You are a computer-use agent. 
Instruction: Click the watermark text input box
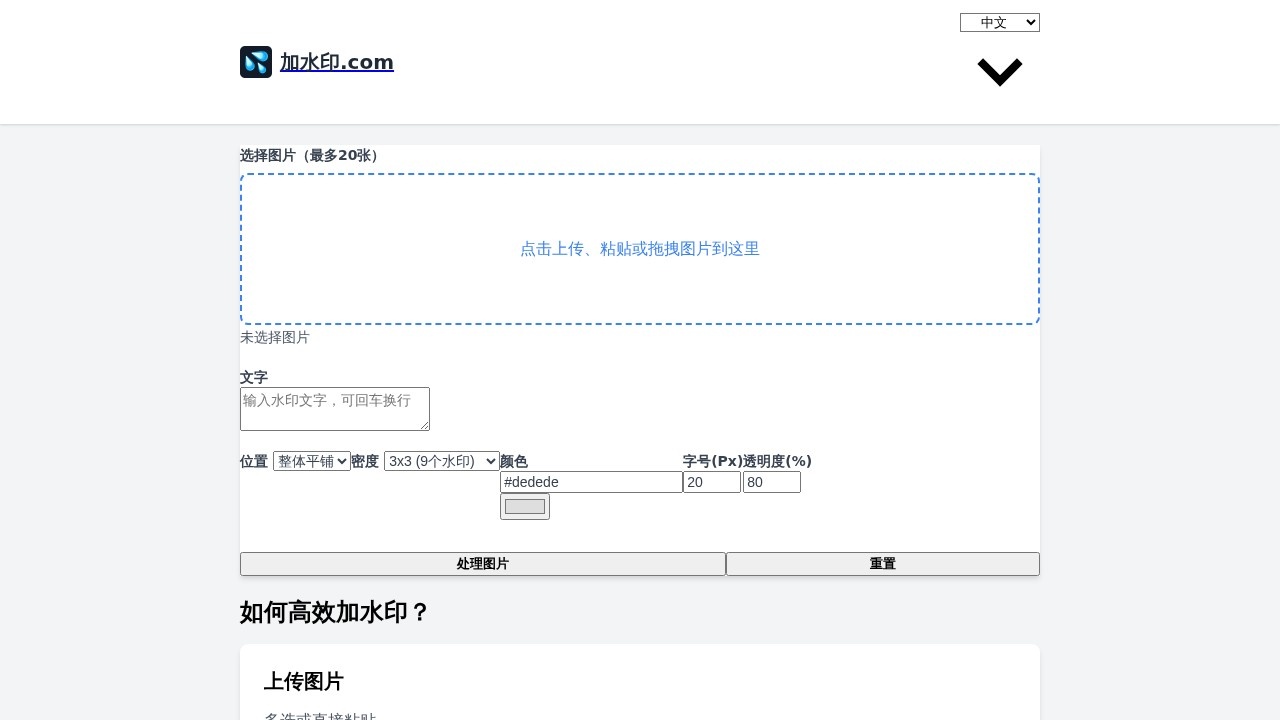tap(334, 408)
